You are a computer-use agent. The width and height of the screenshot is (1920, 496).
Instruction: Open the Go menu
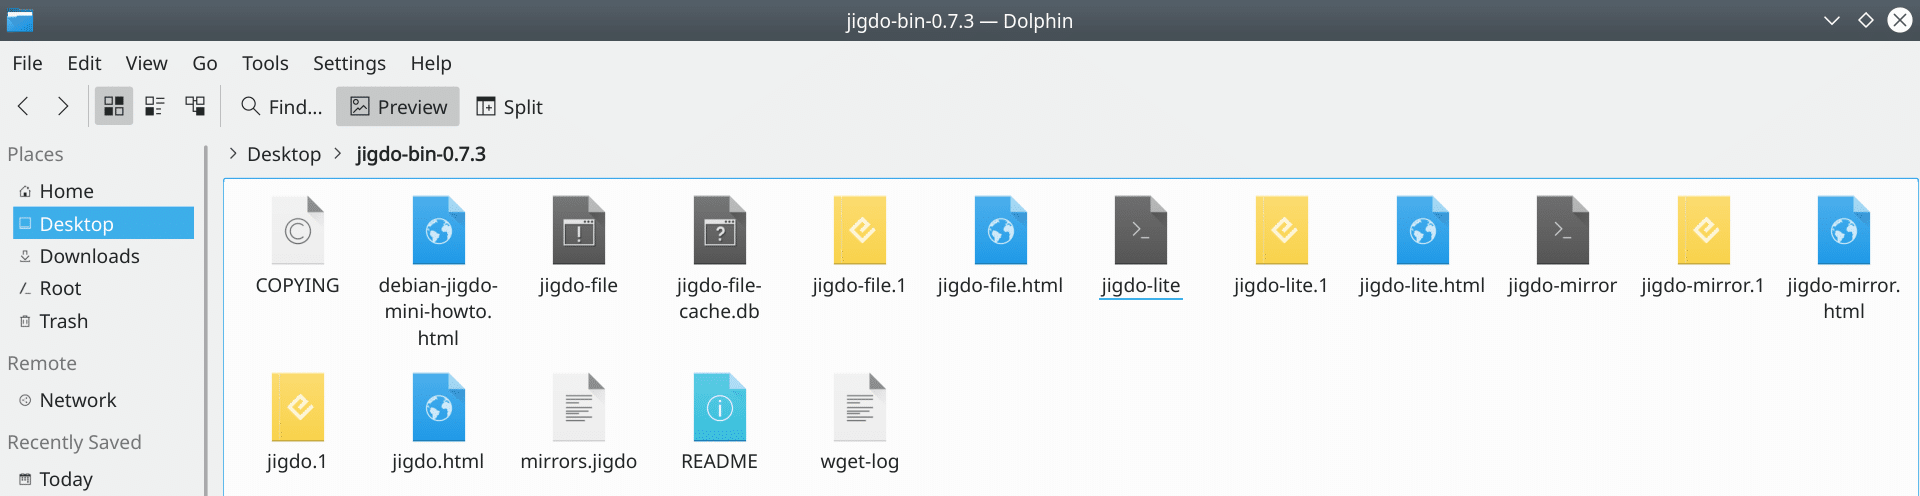(x=205, y=63)
